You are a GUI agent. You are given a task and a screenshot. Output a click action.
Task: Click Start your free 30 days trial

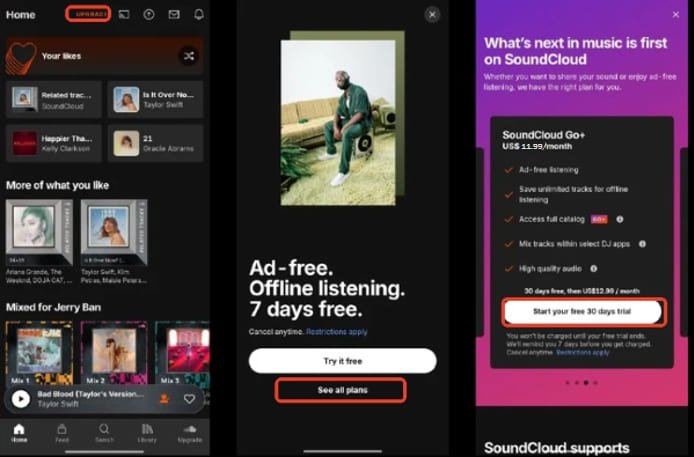583,311
